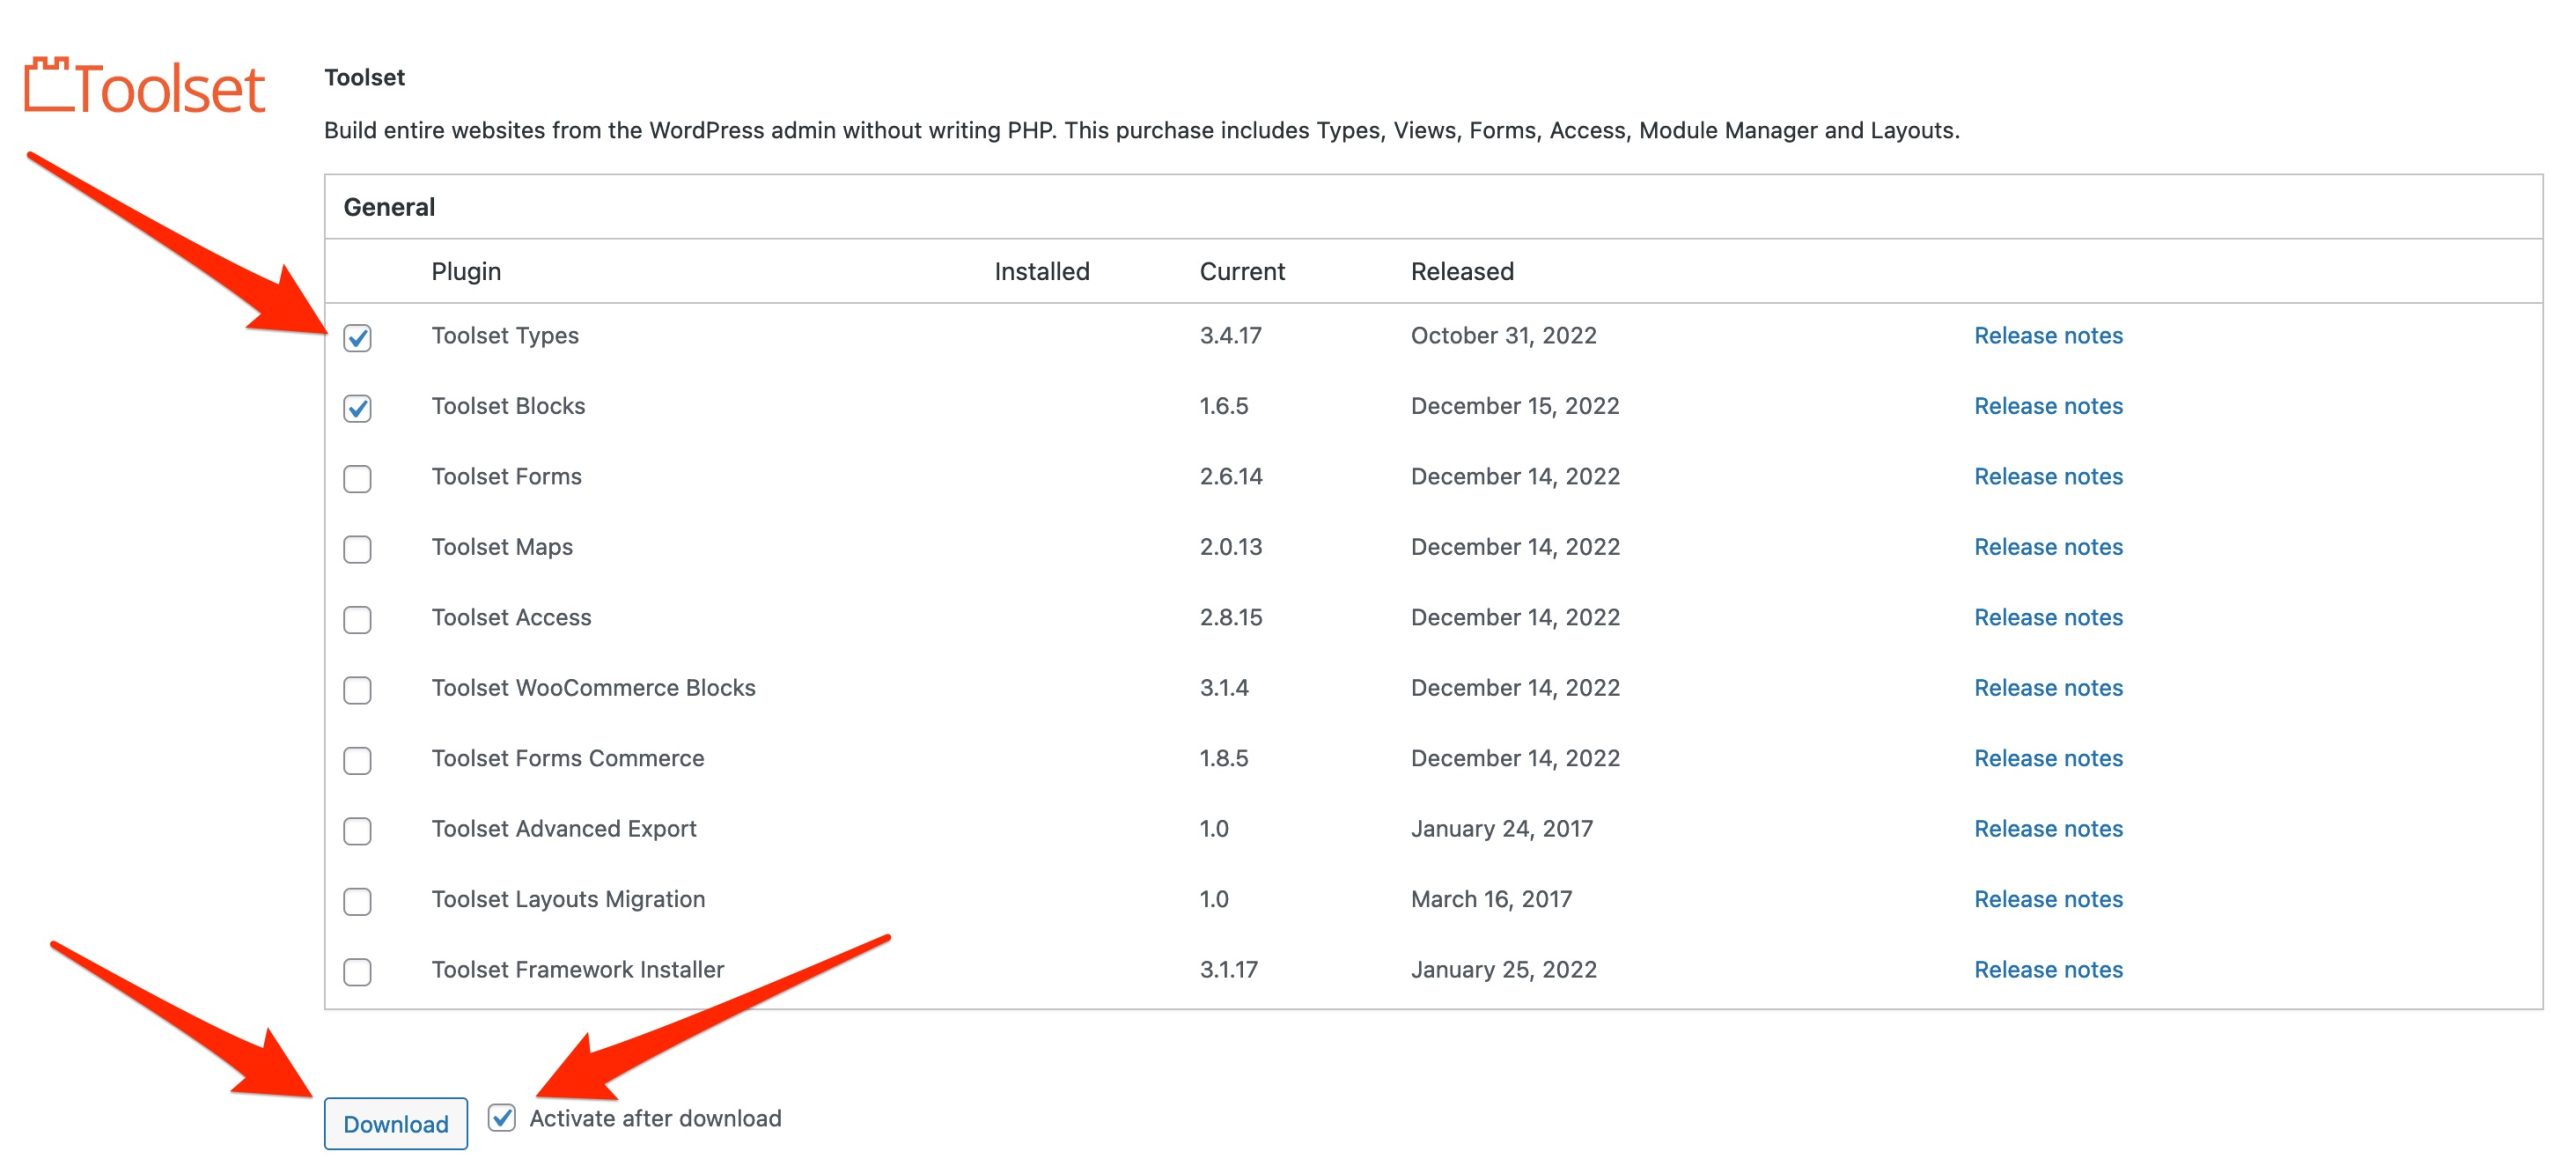Open Release notes for Toolset Forms
The image size is (2560, 1159).
click(x=2048, y=477)
